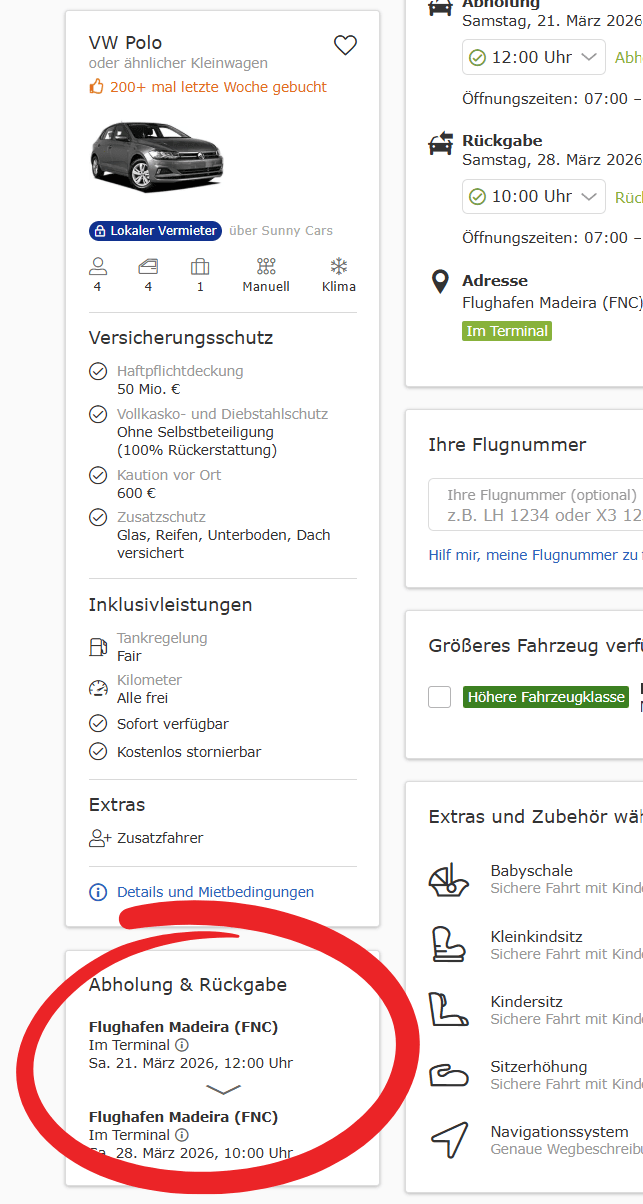Click the air conditioning snowflake icon
The height and width of the screenshot is (1204, 643).
point(339,266)
